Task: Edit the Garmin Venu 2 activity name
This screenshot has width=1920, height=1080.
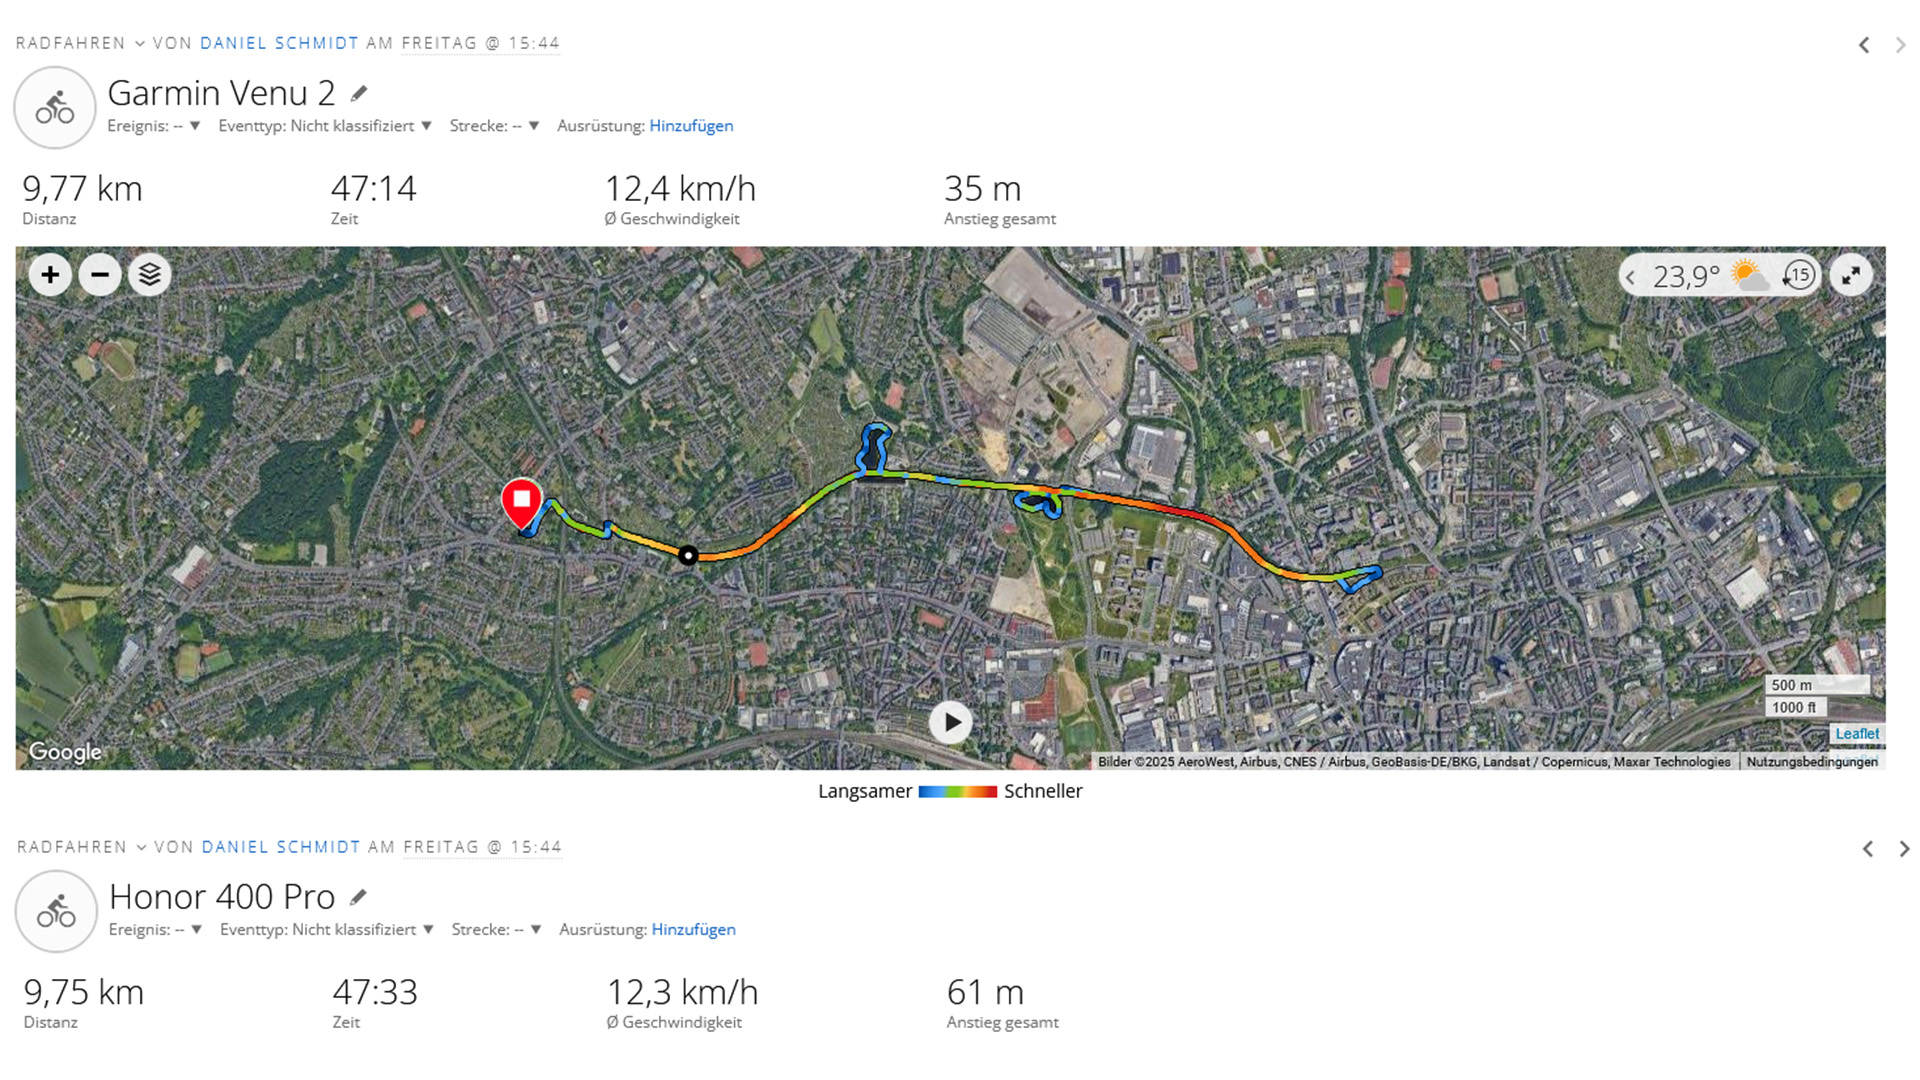Action: (x=359, y=94)
